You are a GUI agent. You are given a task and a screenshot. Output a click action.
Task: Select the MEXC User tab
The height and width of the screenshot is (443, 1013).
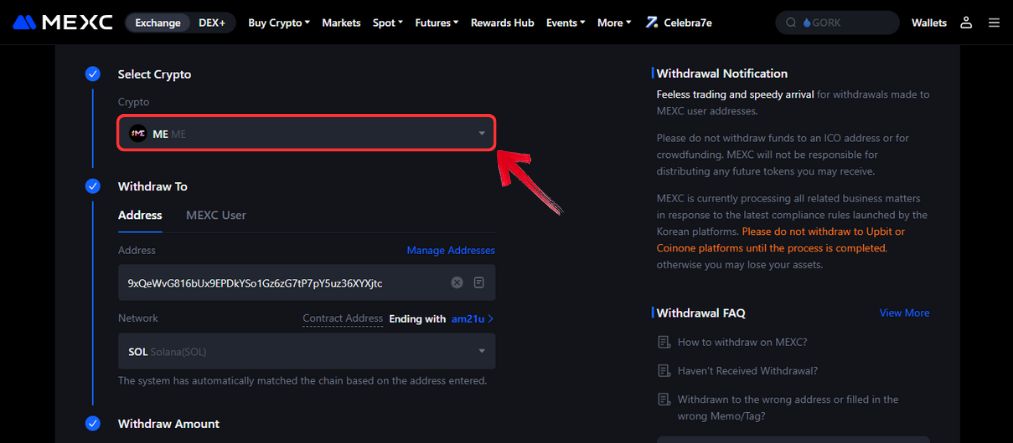coord(216,215)
